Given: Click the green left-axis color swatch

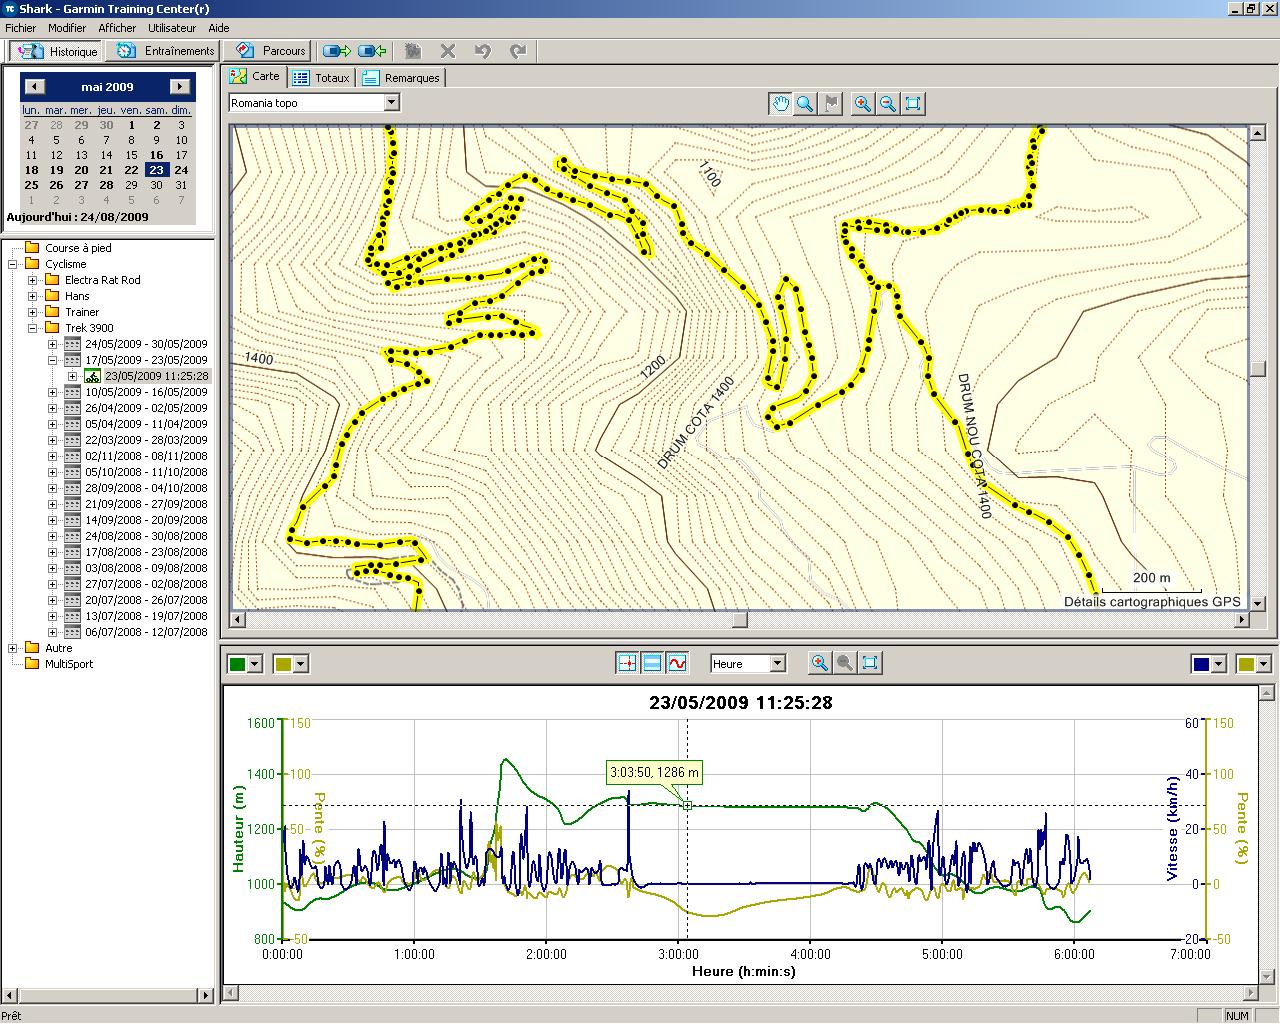Looking at the screenshot, I should [x=238, y=663].
